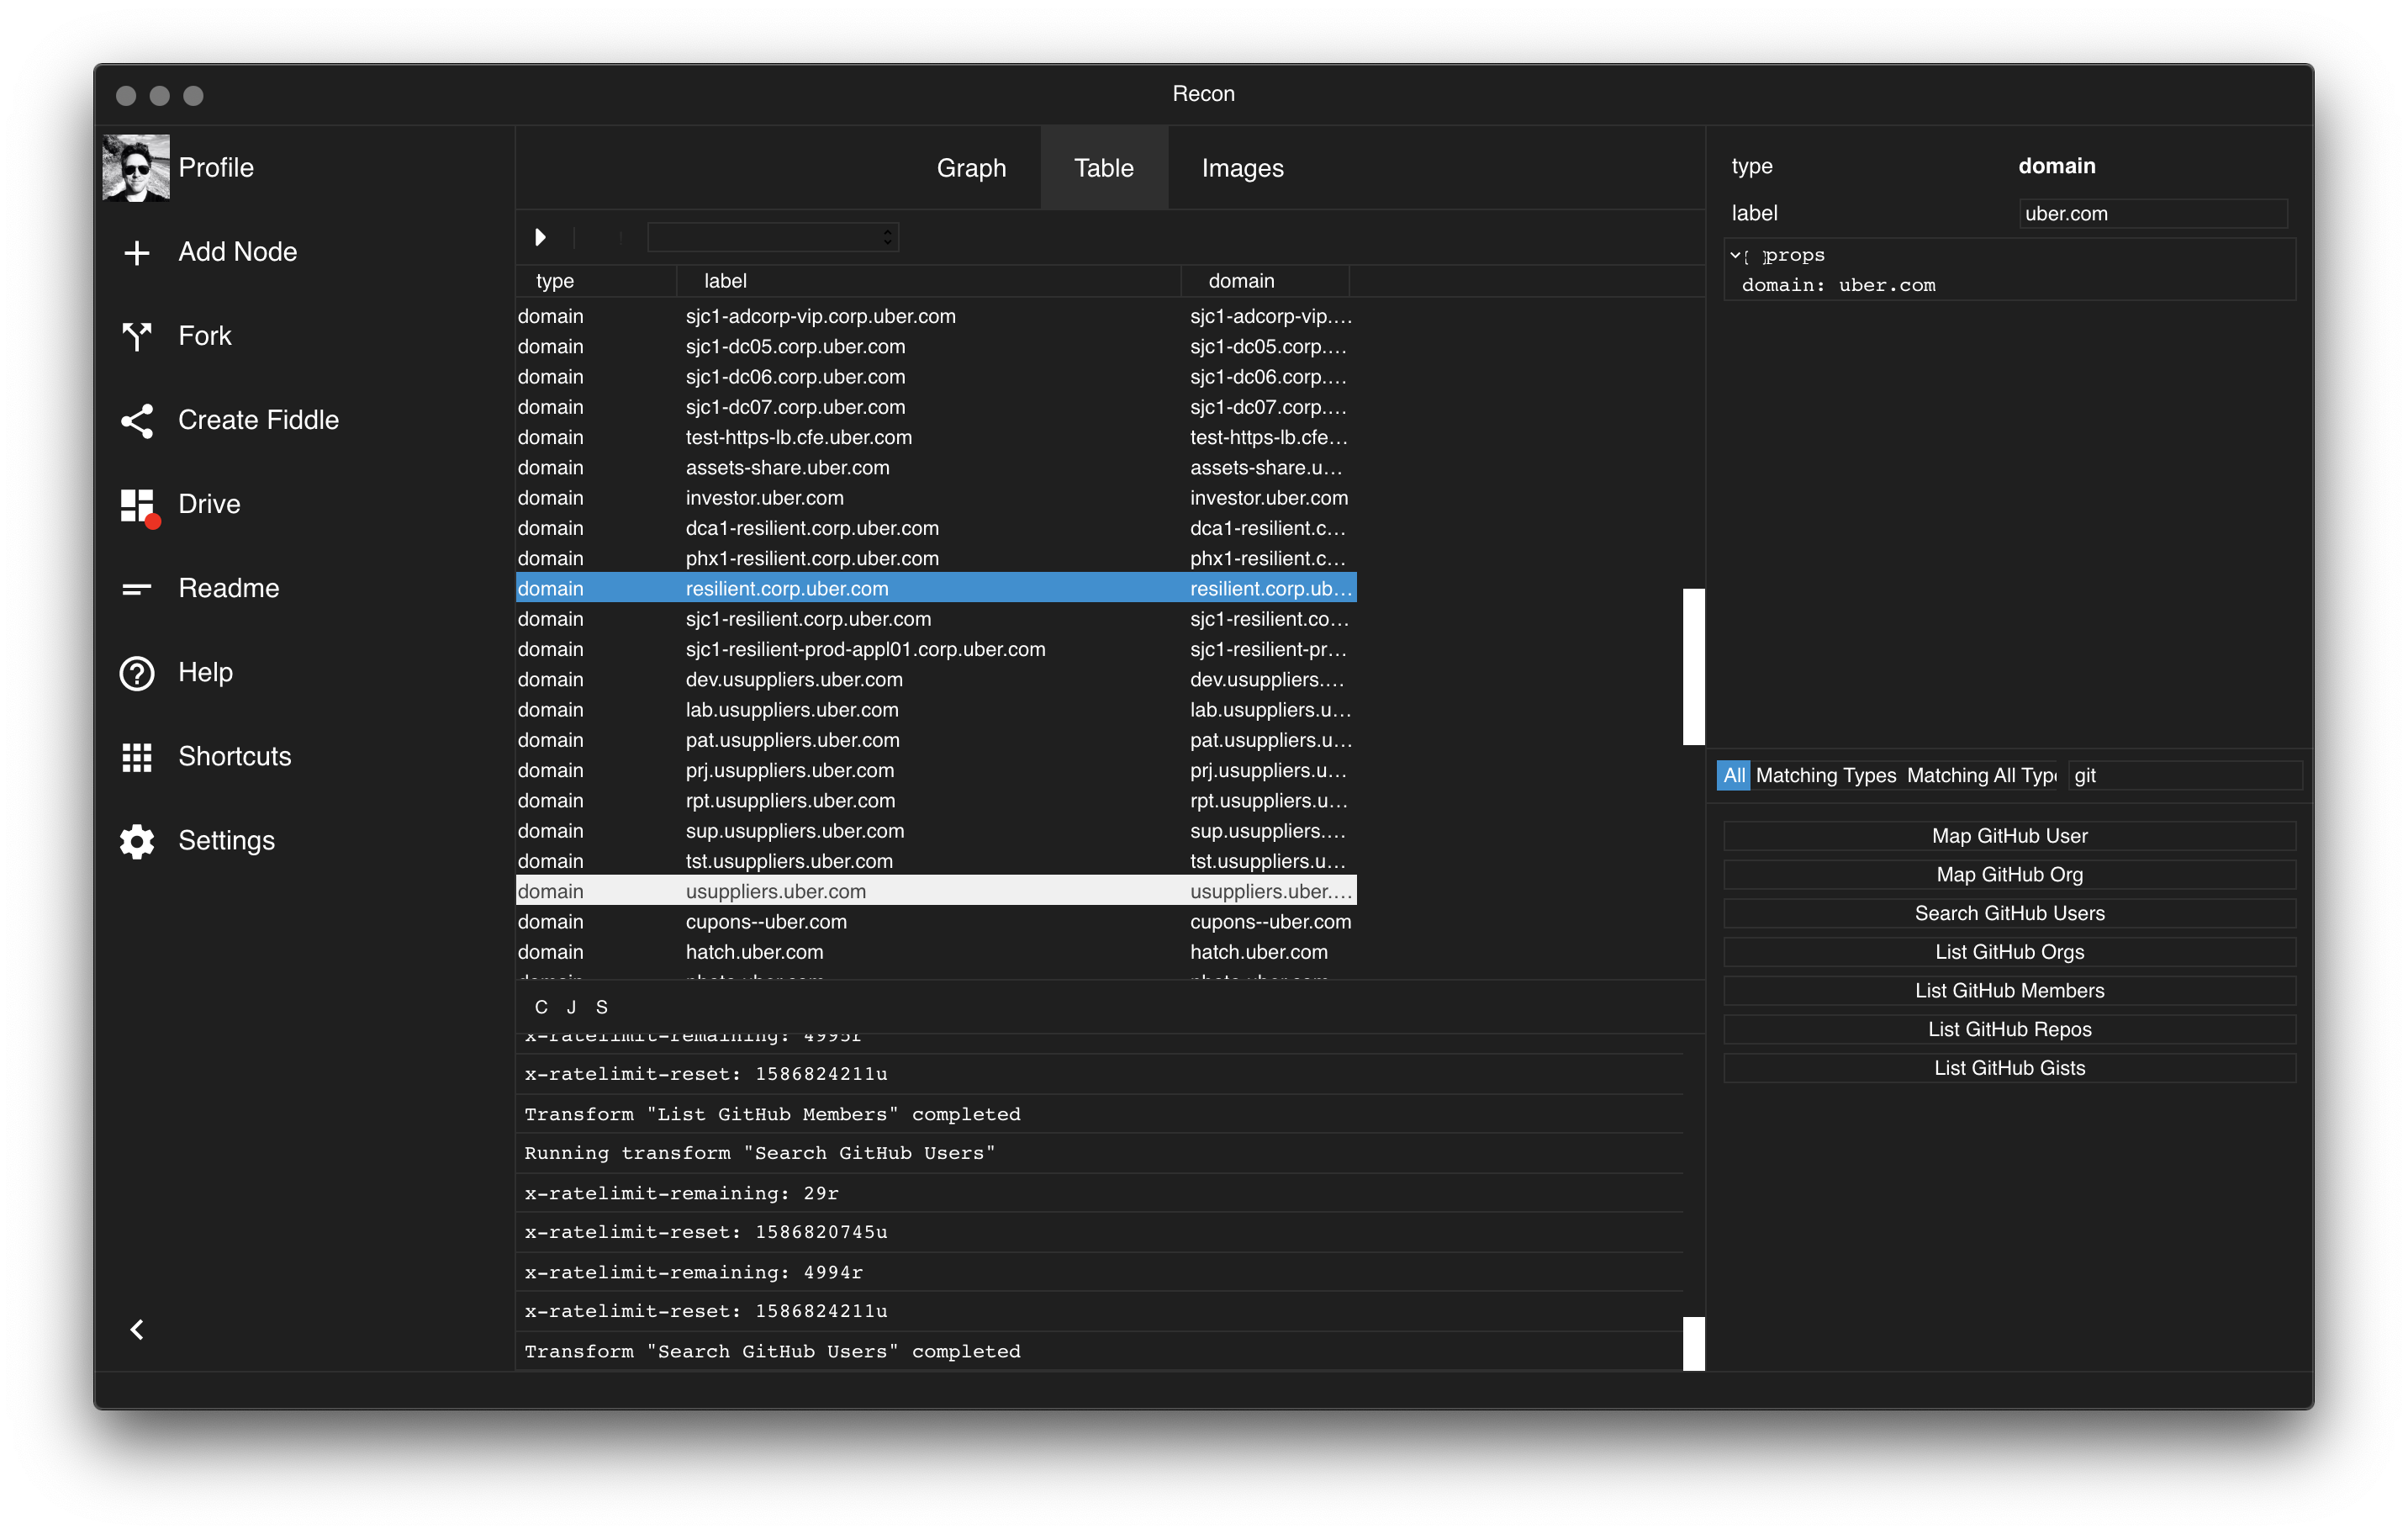Open the empty dropdown above the table
2408x1534 pixels.
tap(773, 237)
